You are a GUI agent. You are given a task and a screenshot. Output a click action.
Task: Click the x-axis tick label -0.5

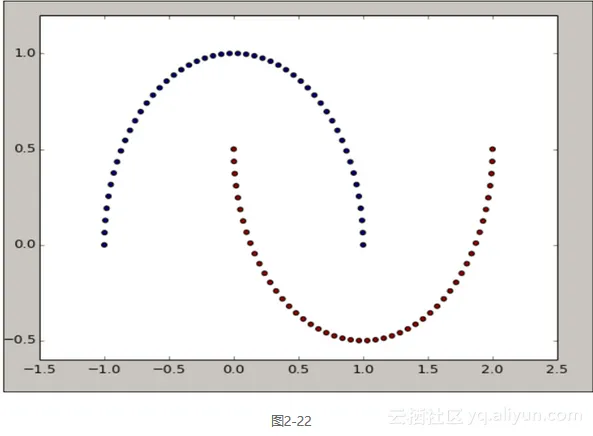(169, 369)
